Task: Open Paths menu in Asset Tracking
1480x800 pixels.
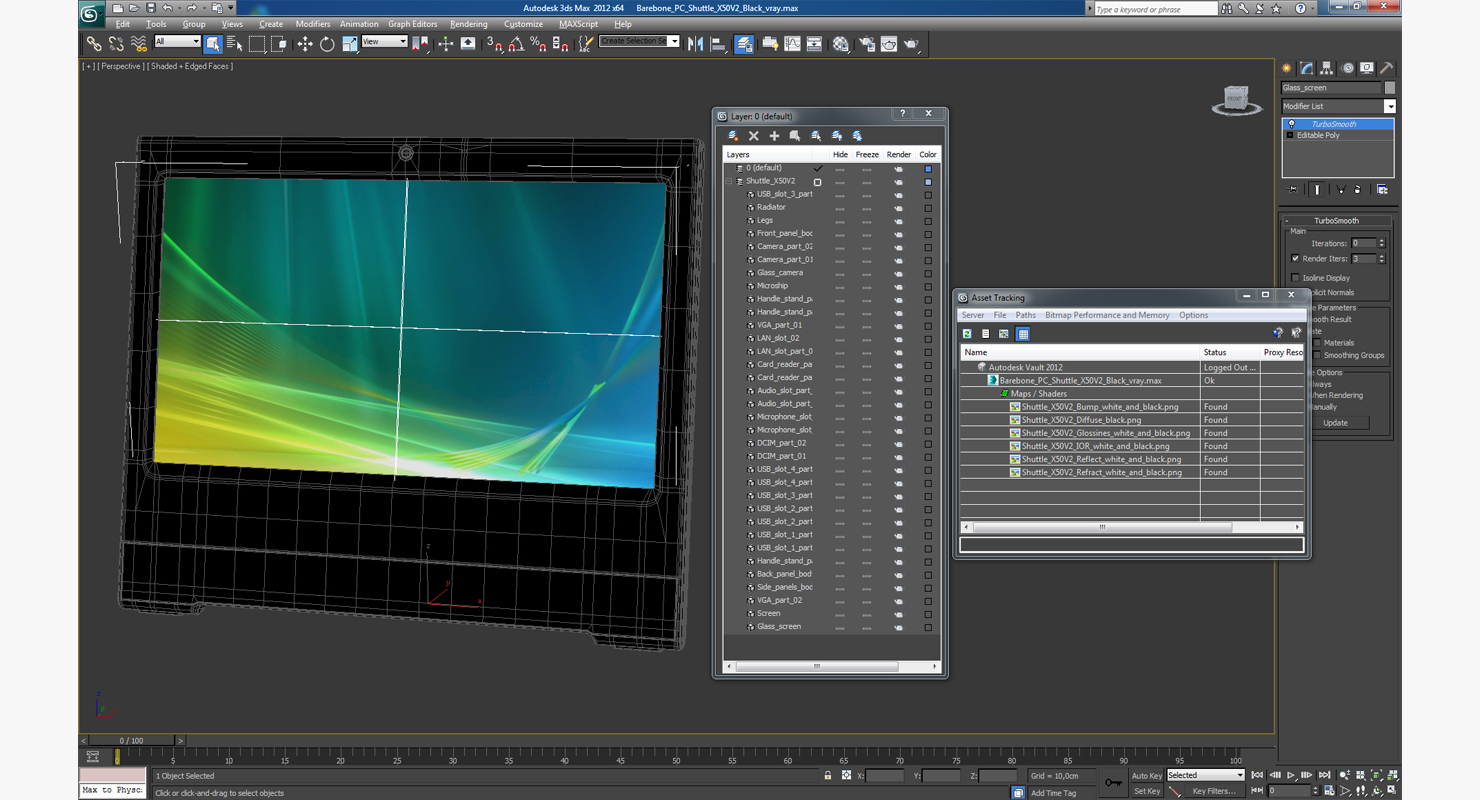Action: pos(1025,315)
